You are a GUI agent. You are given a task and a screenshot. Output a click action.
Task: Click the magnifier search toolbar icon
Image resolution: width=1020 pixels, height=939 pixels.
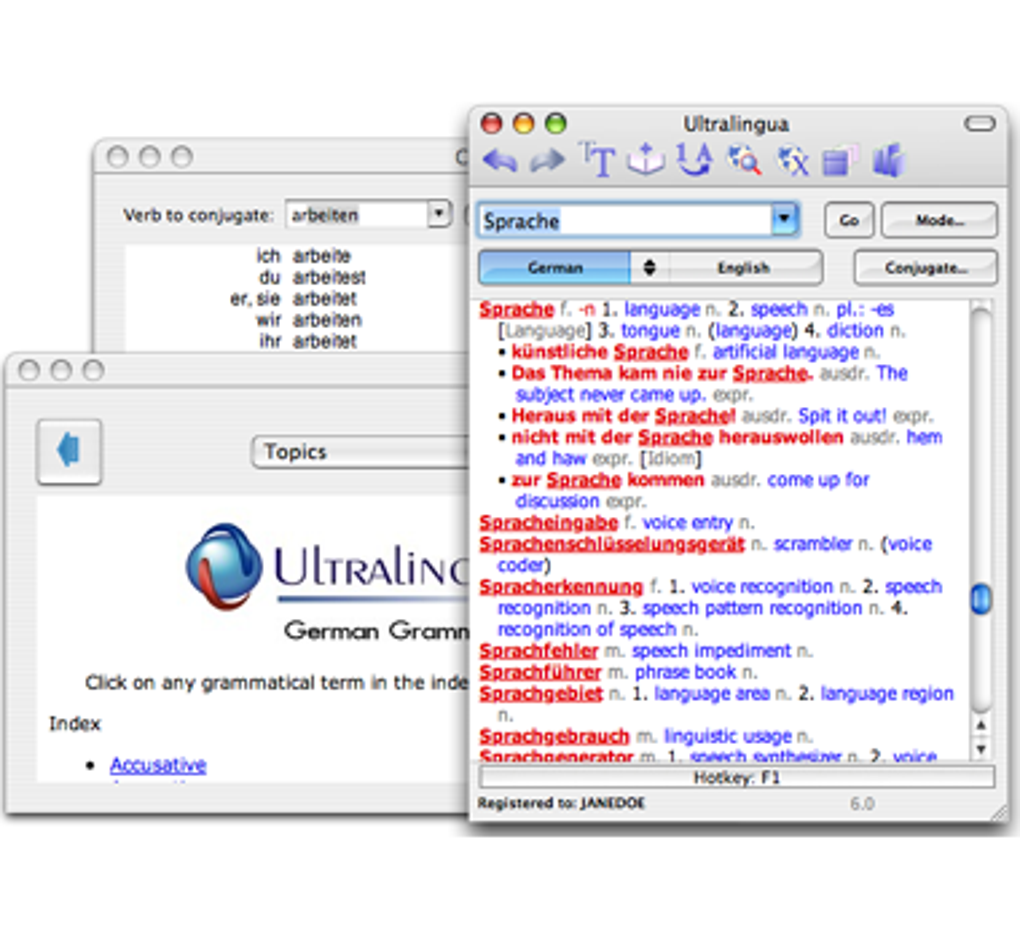(x=744, y=160)
